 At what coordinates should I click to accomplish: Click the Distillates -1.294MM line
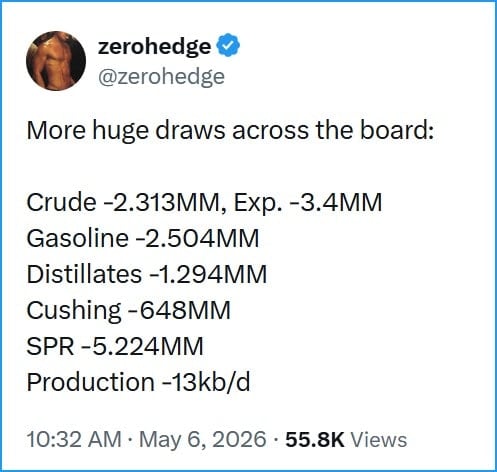coord(147,274)
